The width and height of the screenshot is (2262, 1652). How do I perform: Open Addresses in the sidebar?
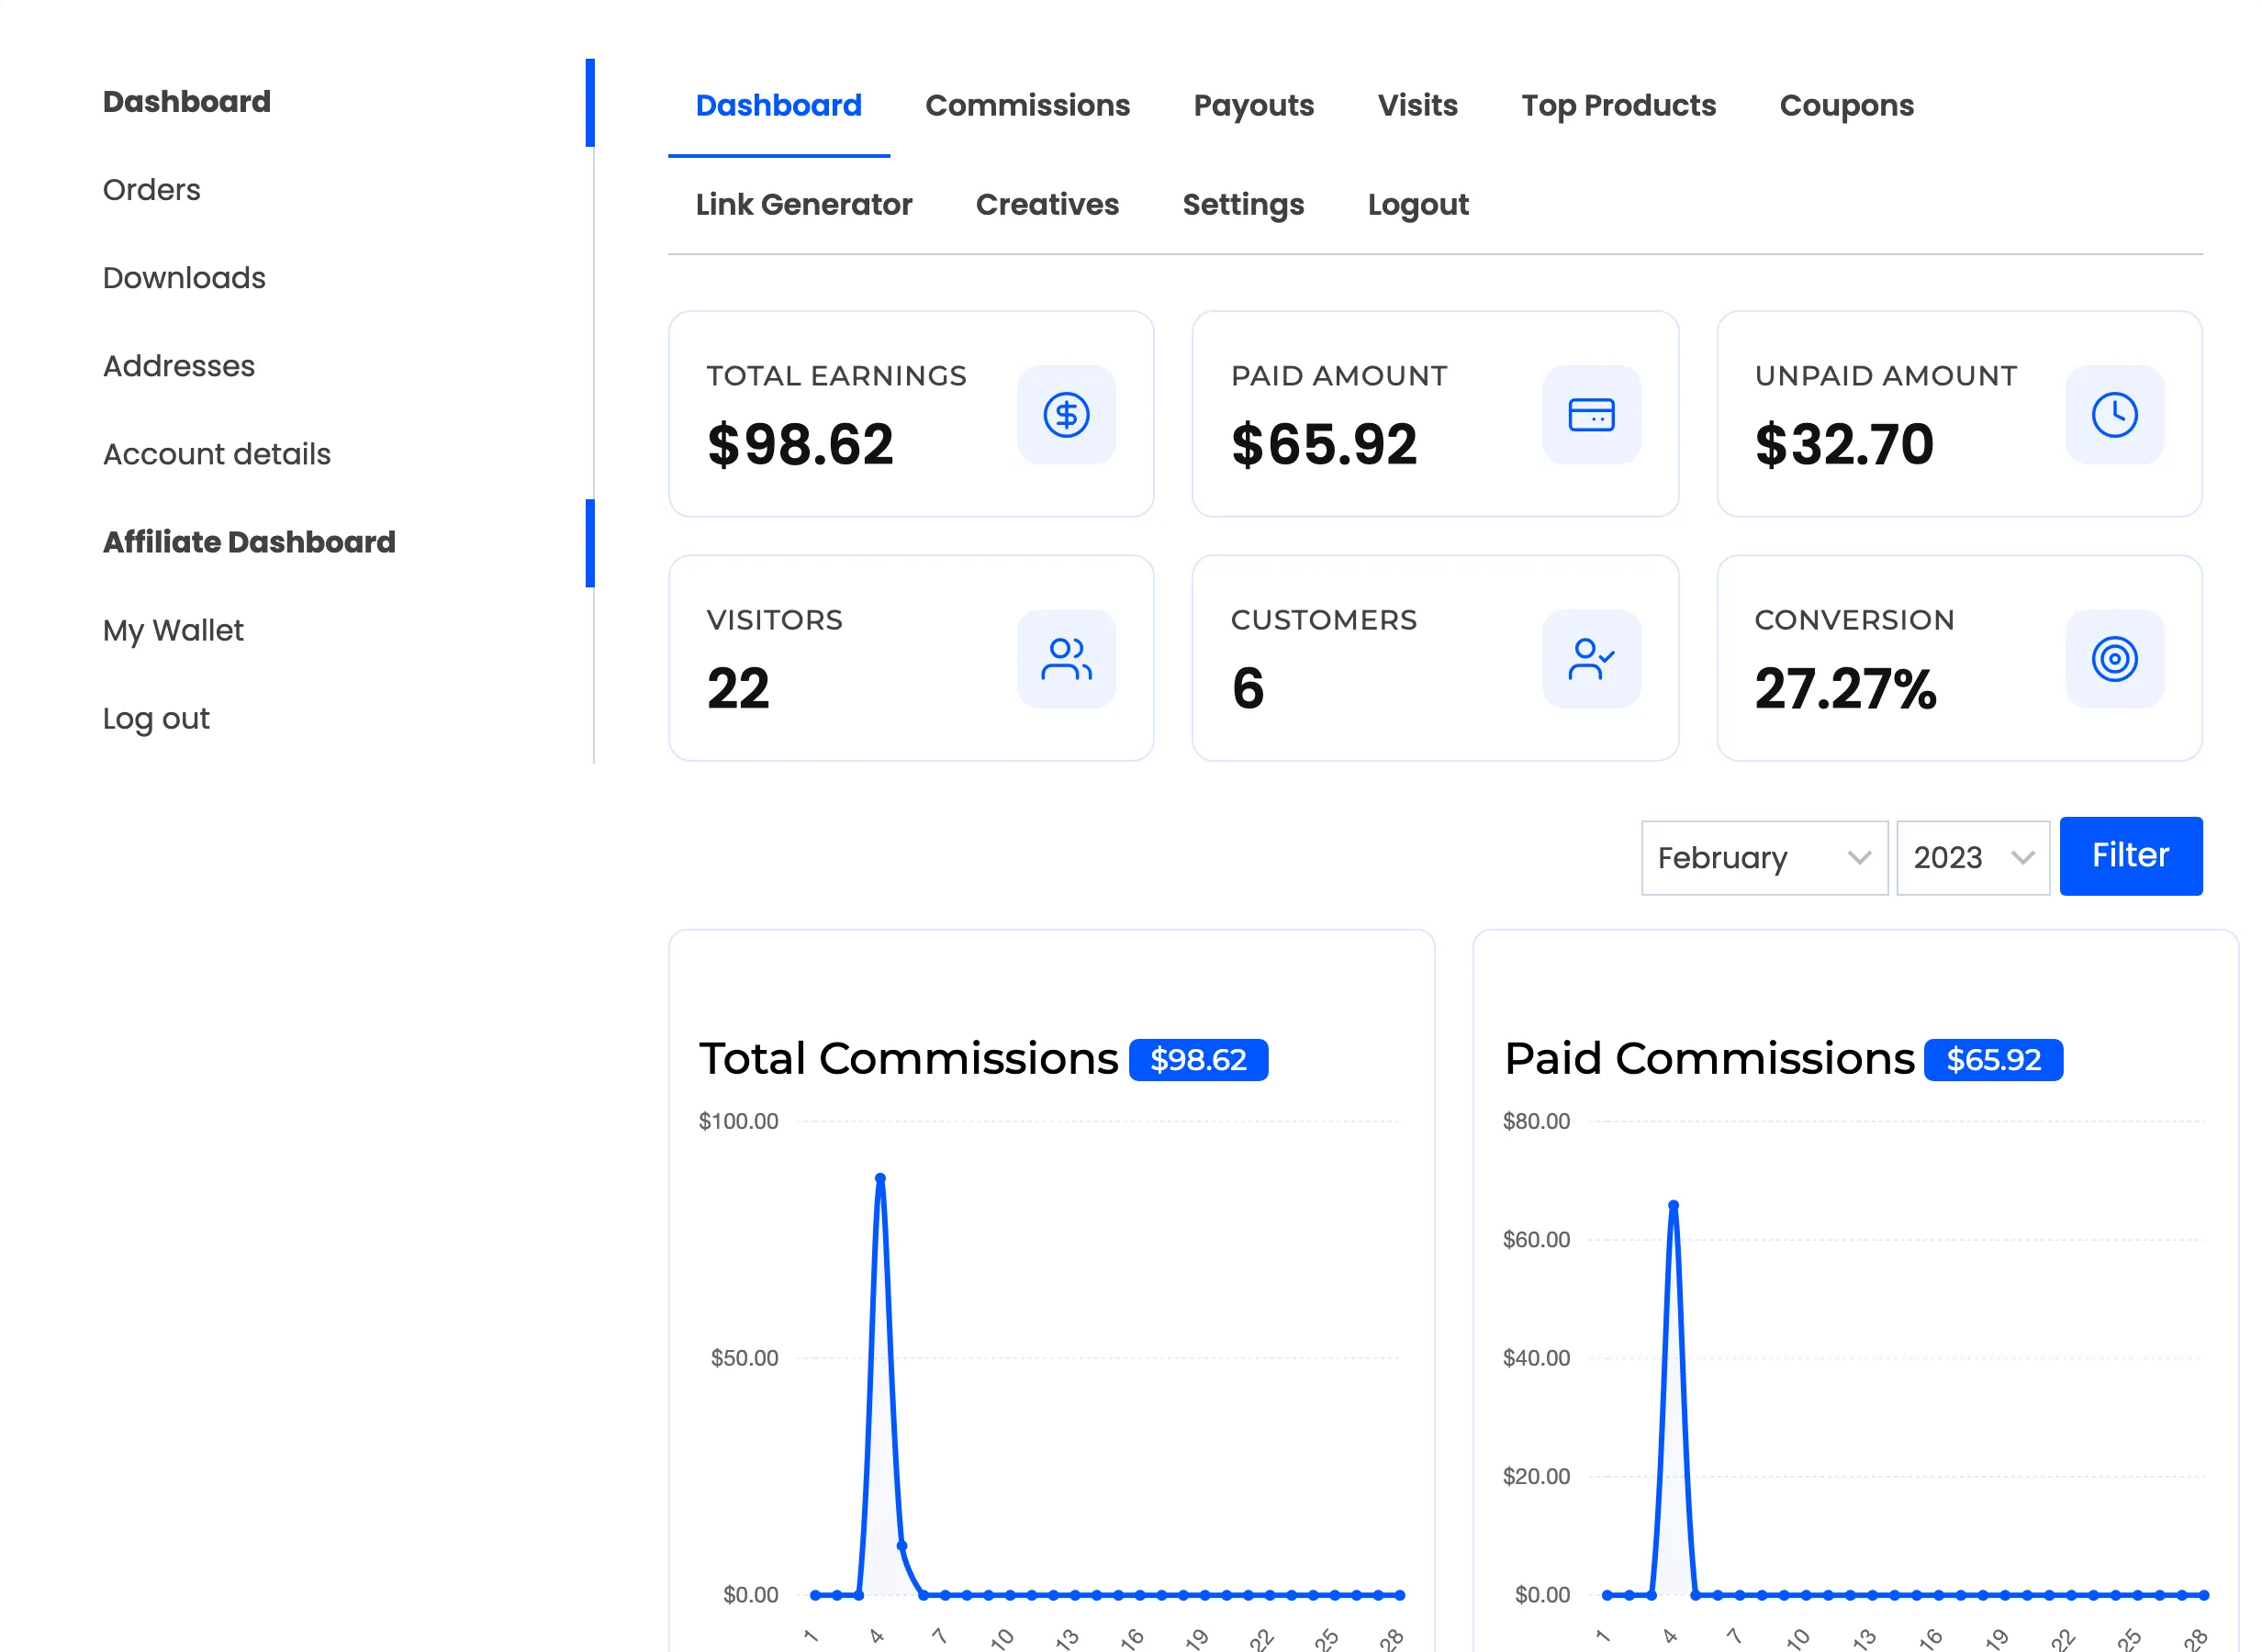[x=178, y=366]
